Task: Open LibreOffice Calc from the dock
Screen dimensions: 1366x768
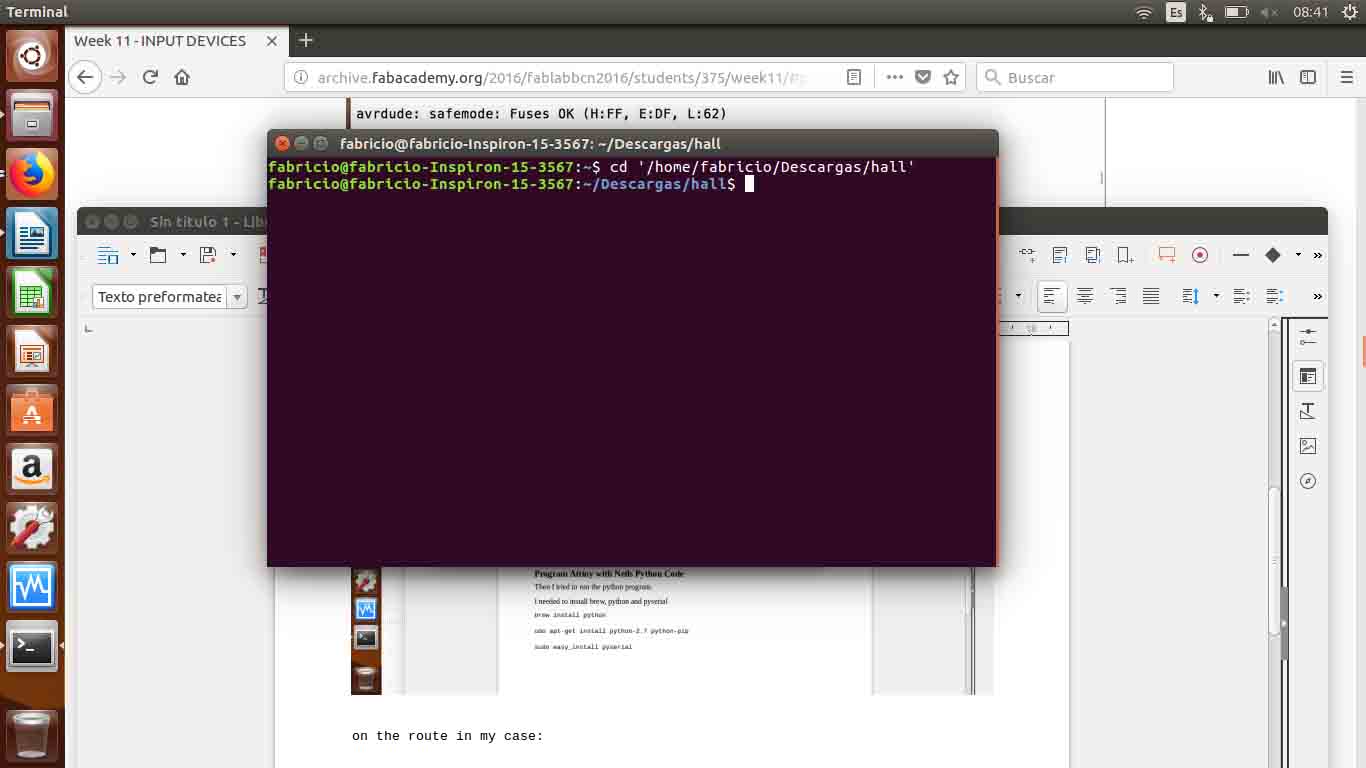Action: (32, 294)
